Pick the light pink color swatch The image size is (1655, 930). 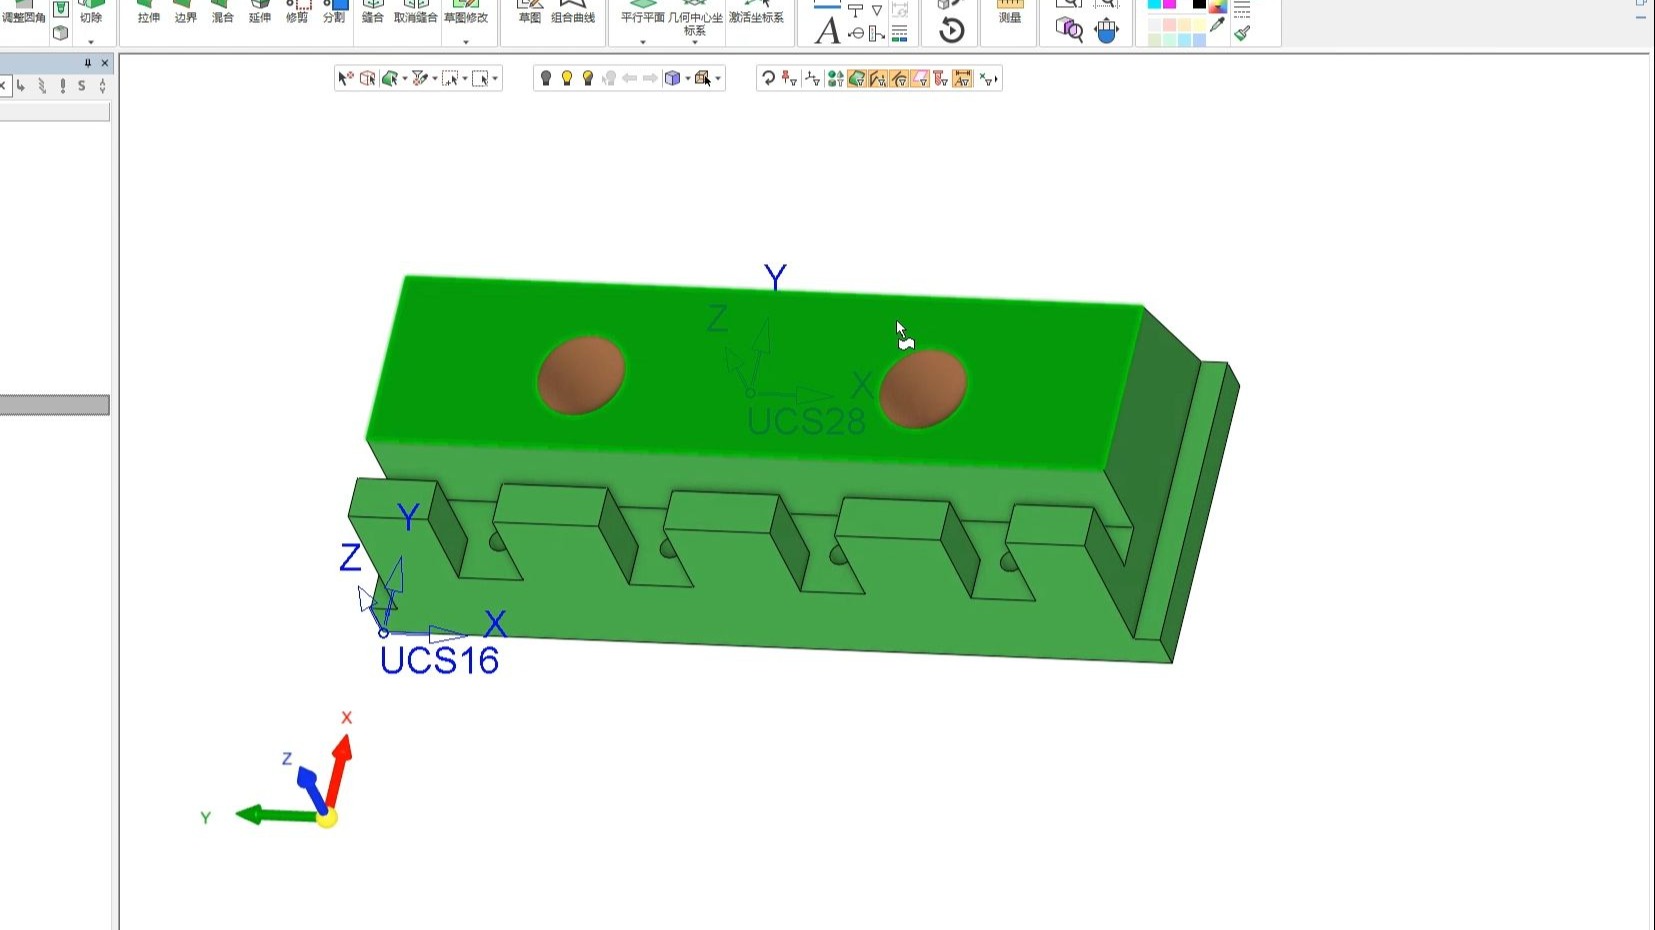pos(1169,25)
